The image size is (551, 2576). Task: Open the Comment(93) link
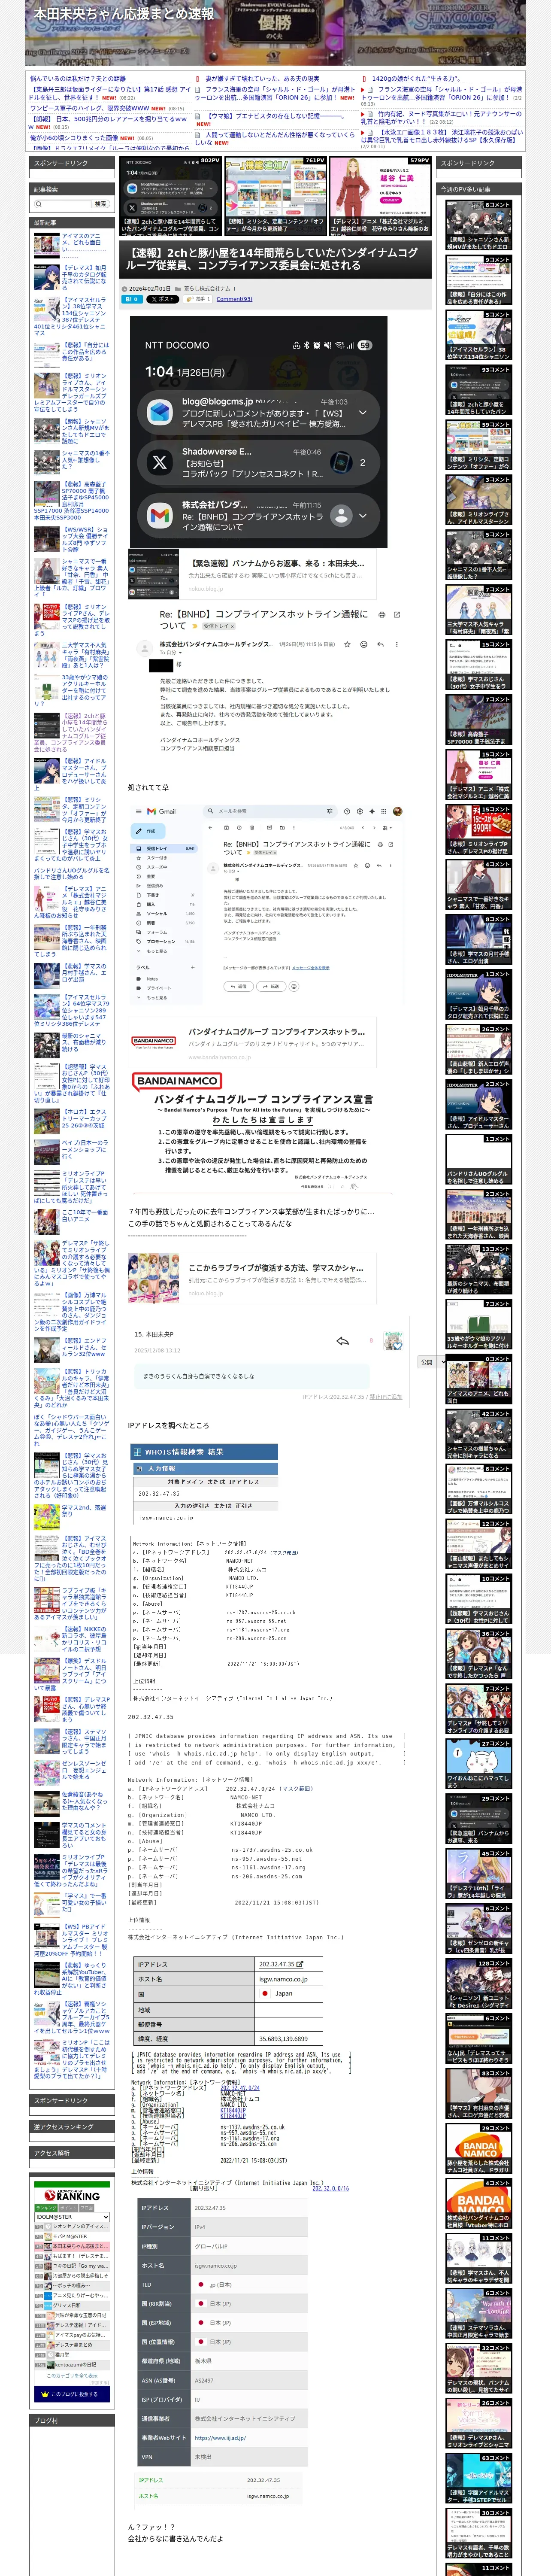[234, 299]
